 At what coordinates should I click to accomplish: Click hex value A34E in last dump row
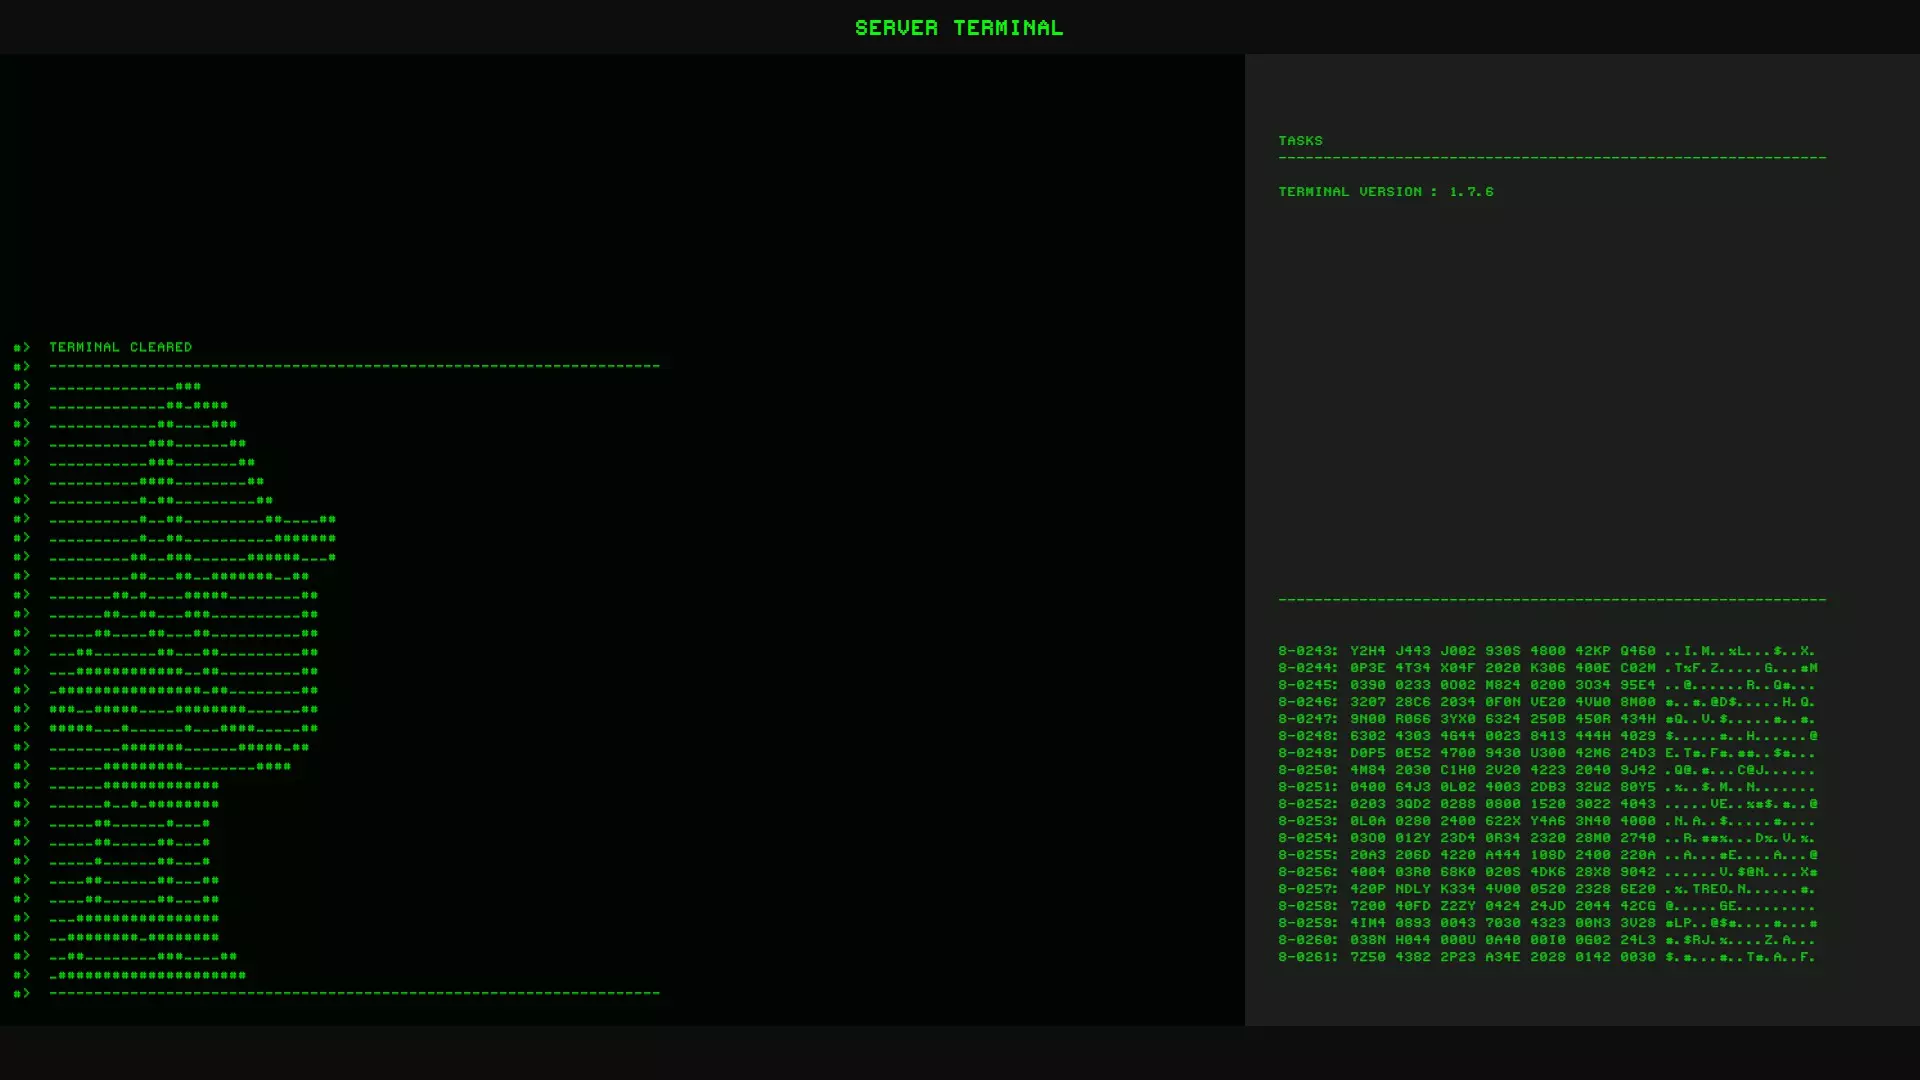[x=1502, y=957]
